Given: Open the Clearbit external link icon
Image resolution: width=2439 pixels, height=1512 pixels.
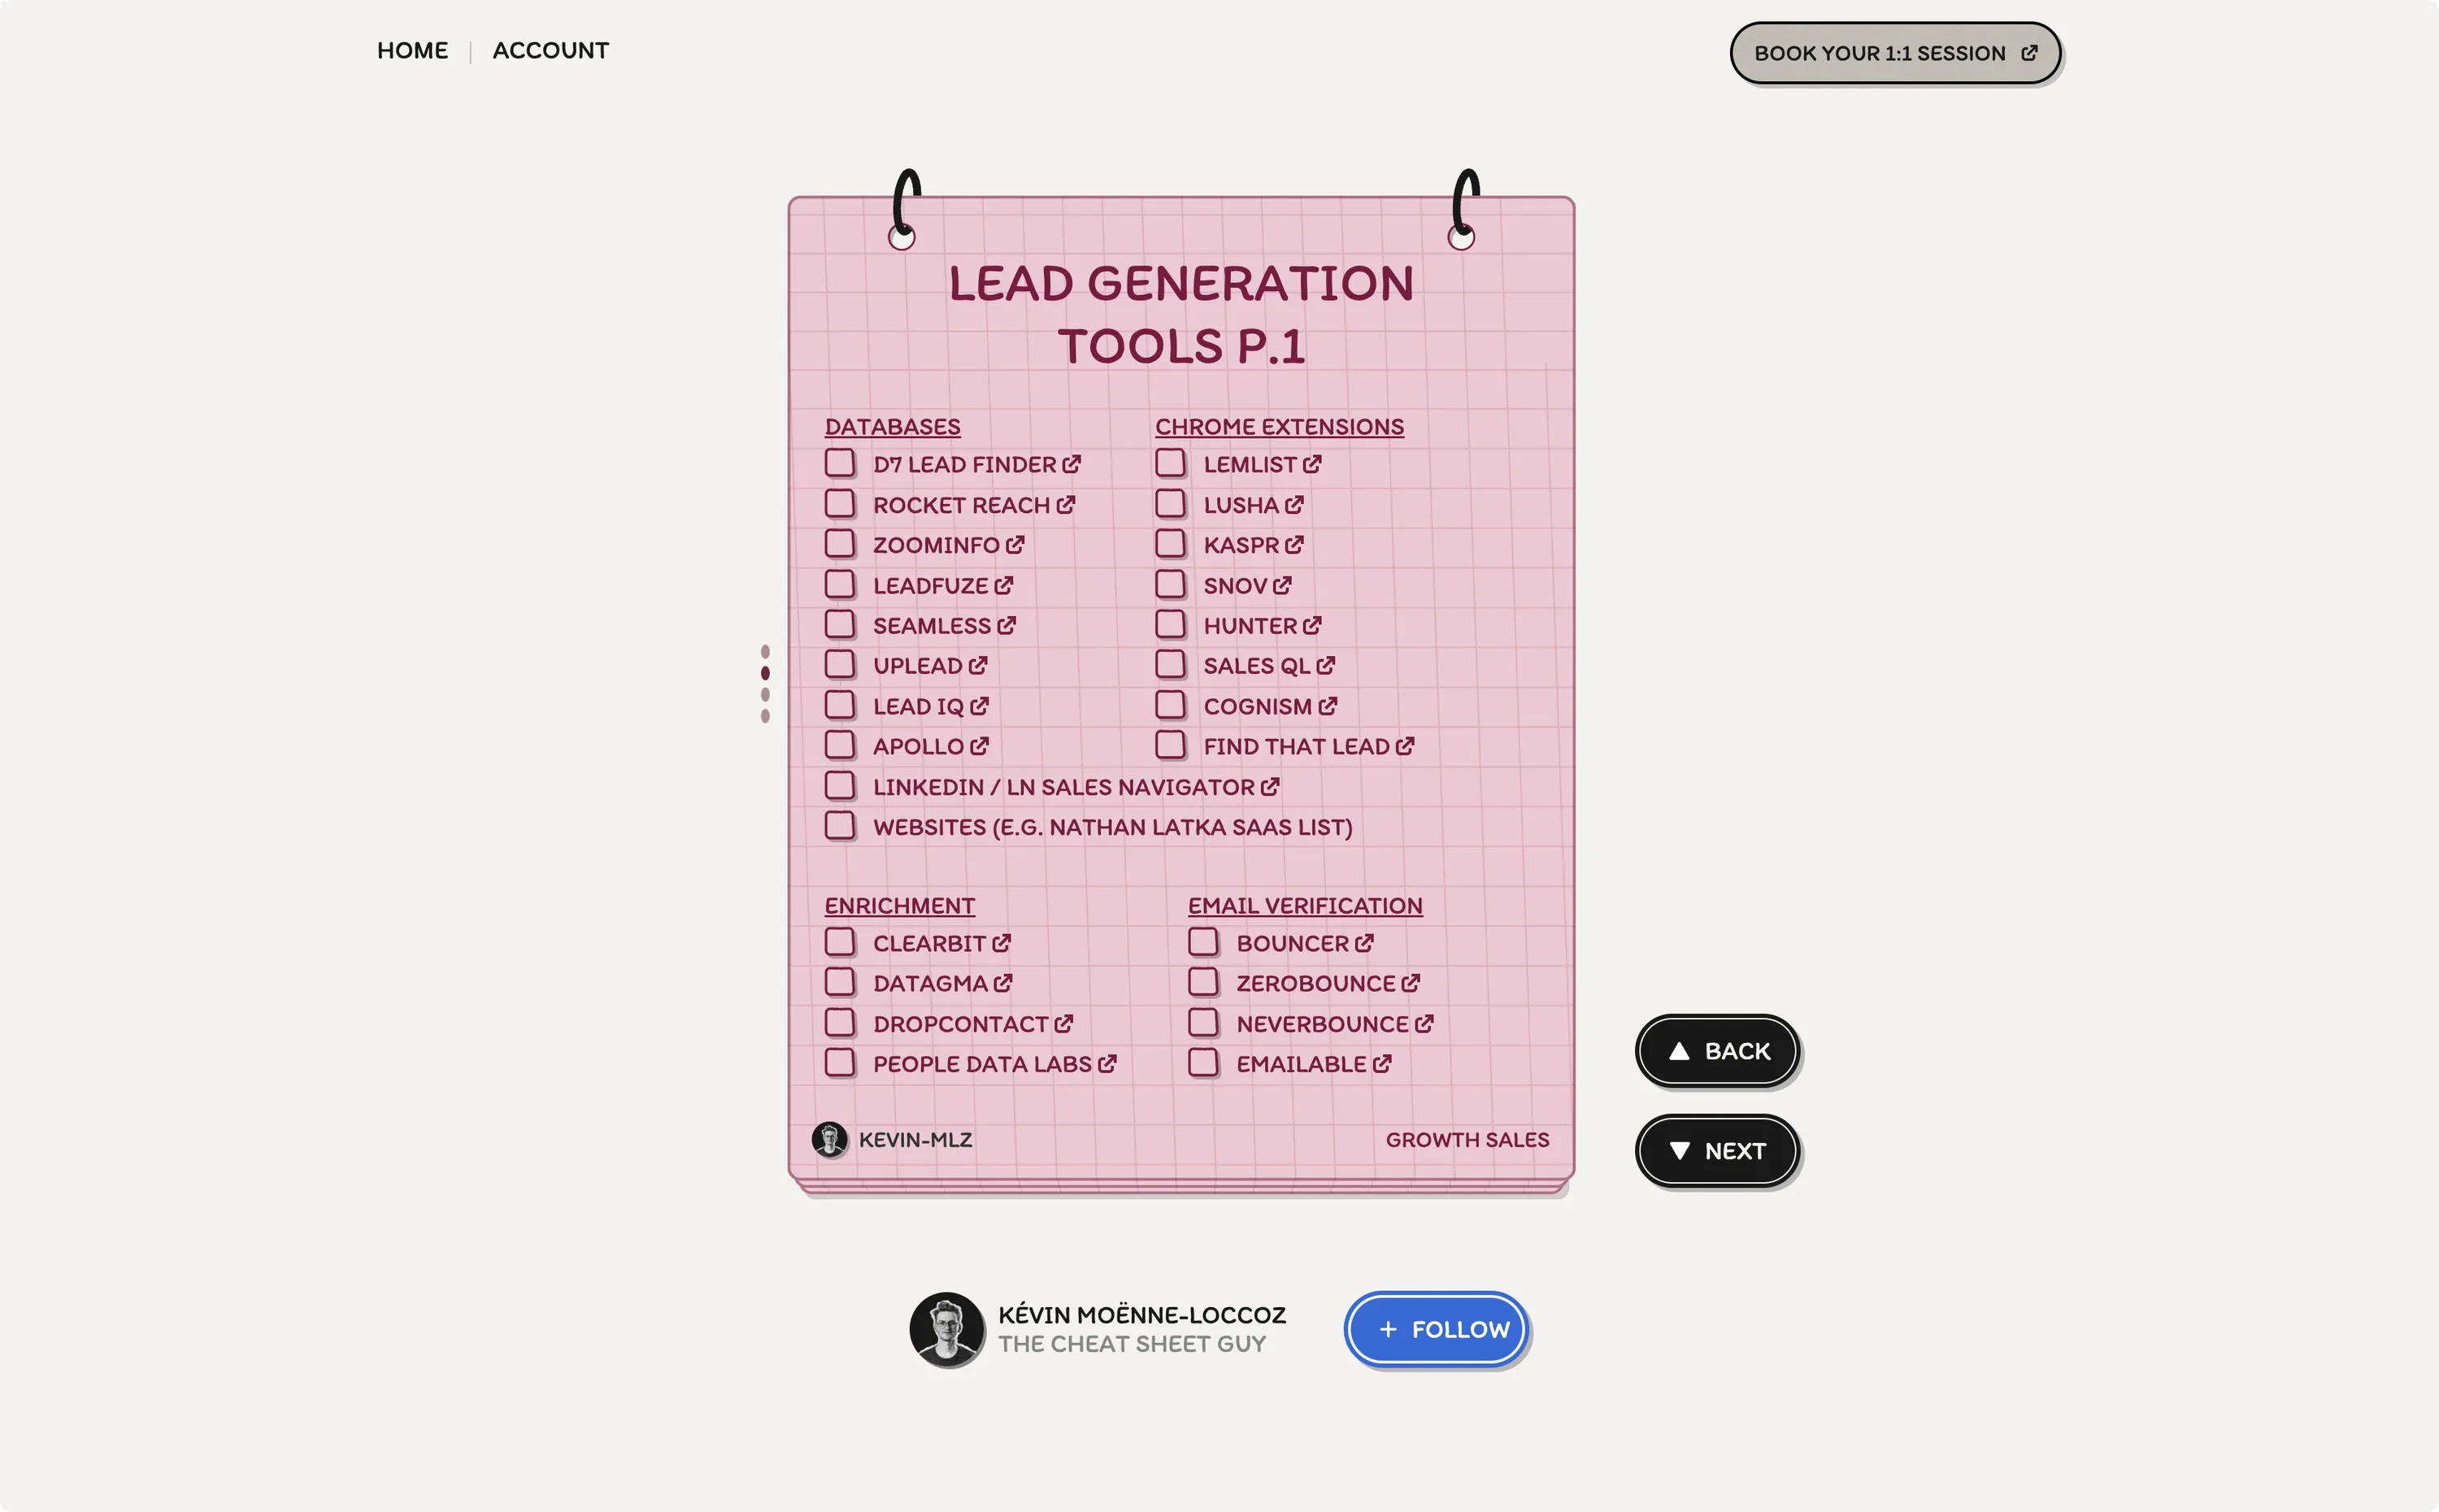Looking at the screenshot, I should [1003, 941].
